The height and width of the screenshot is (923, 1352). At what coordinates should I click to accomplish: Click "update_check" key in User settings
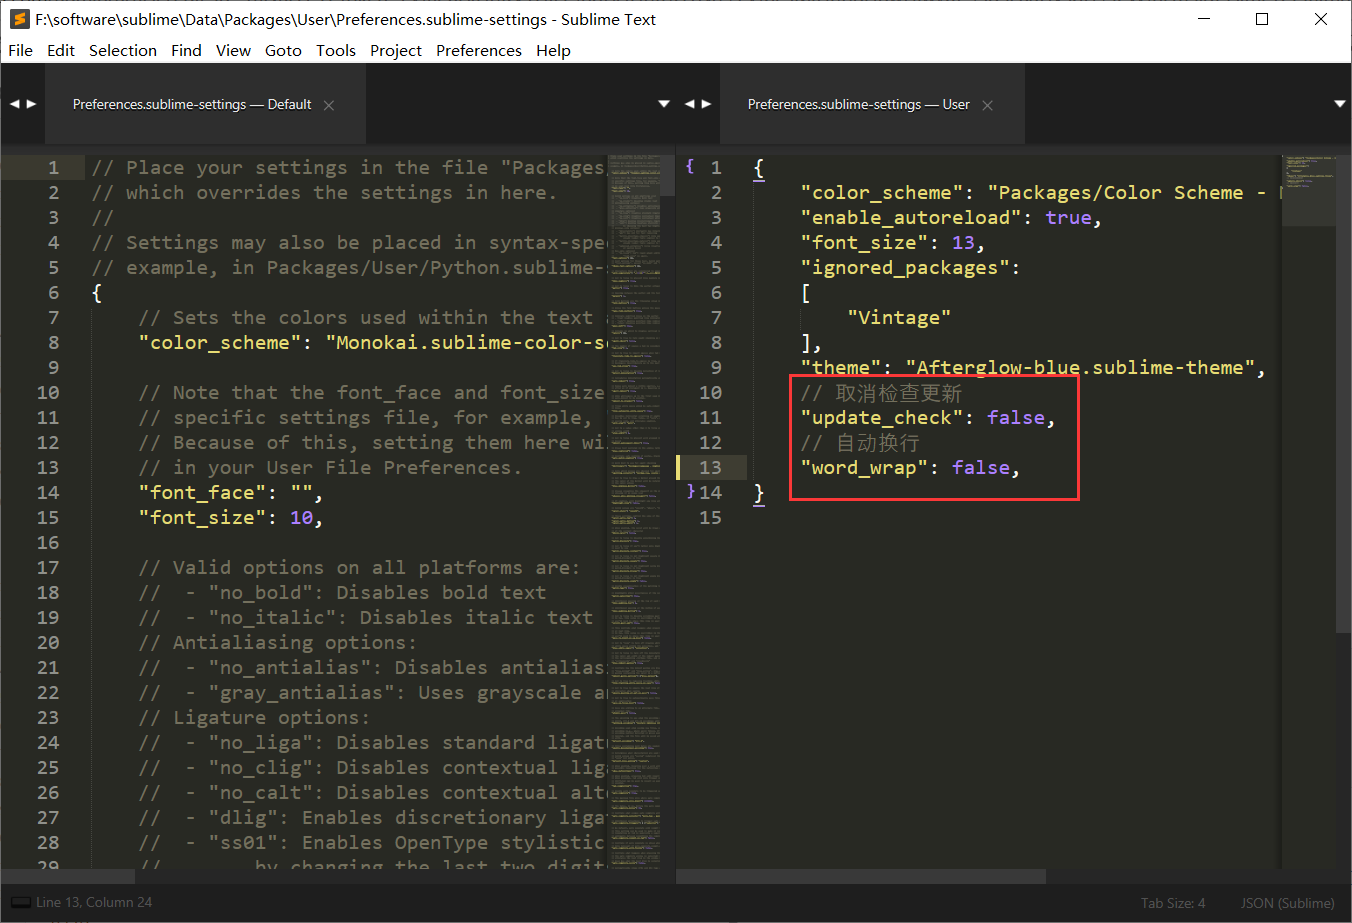point(882,417)
